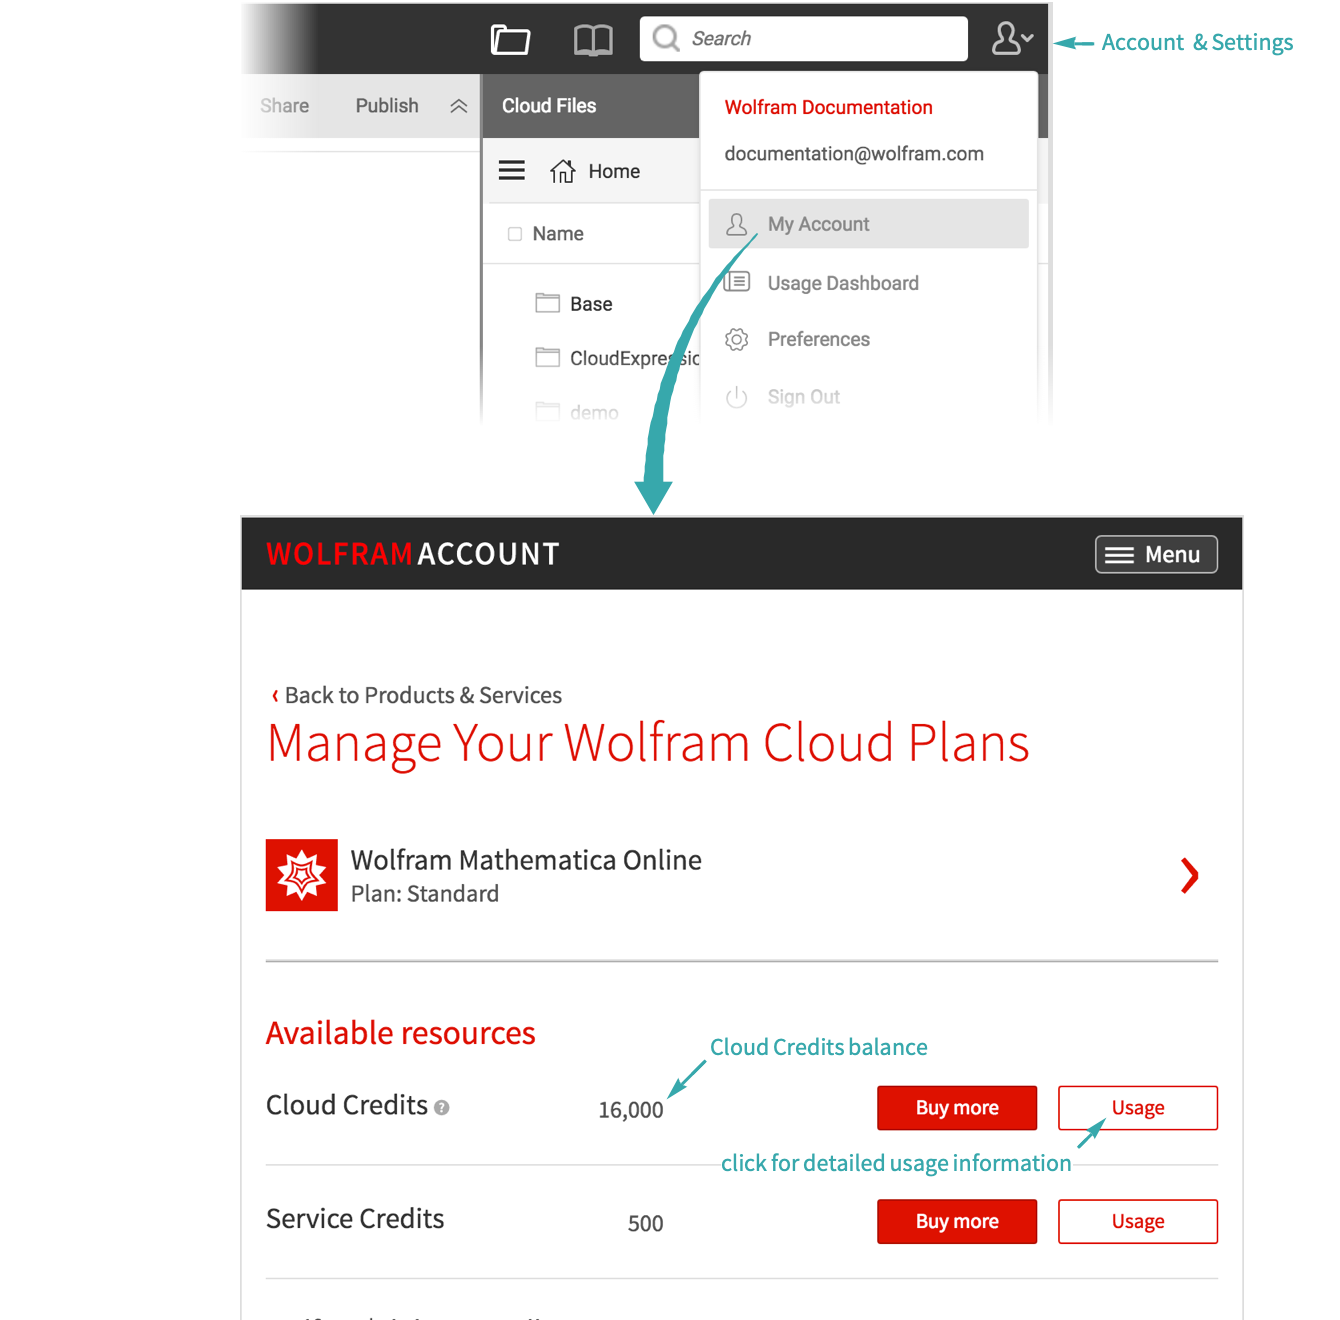This screenshot has height=1320, width=1340.
Task: Buy more Cloud Credits
Action: [957, 1108]
